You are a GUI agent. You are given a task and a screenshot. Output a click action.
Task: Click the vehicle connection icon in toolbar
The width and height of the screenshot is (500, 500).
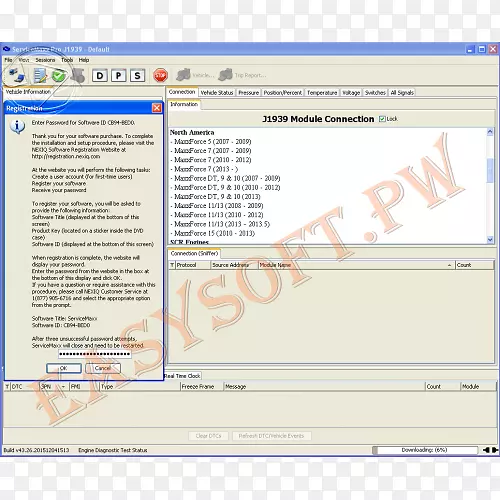(16, 75)
